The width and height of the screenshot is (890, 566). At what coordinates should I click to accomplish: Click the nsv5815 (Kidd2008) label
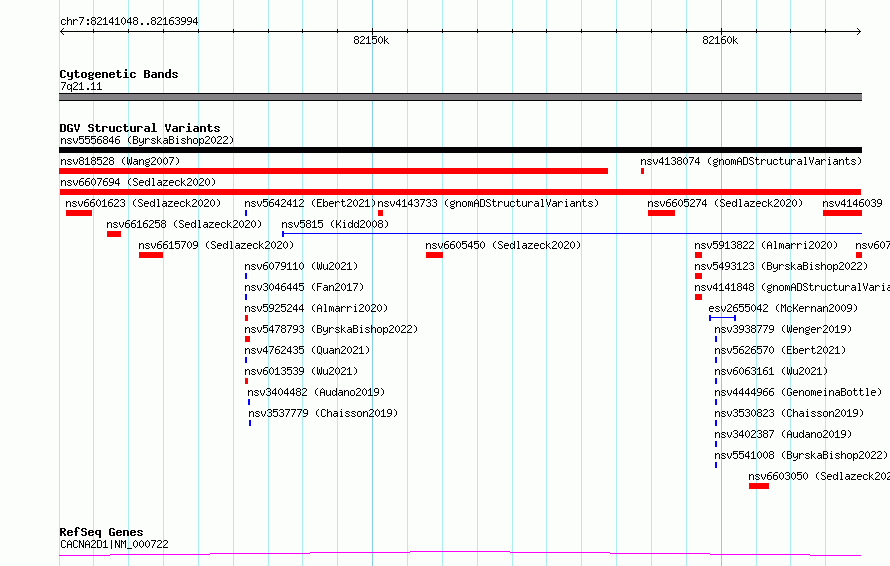335,224
